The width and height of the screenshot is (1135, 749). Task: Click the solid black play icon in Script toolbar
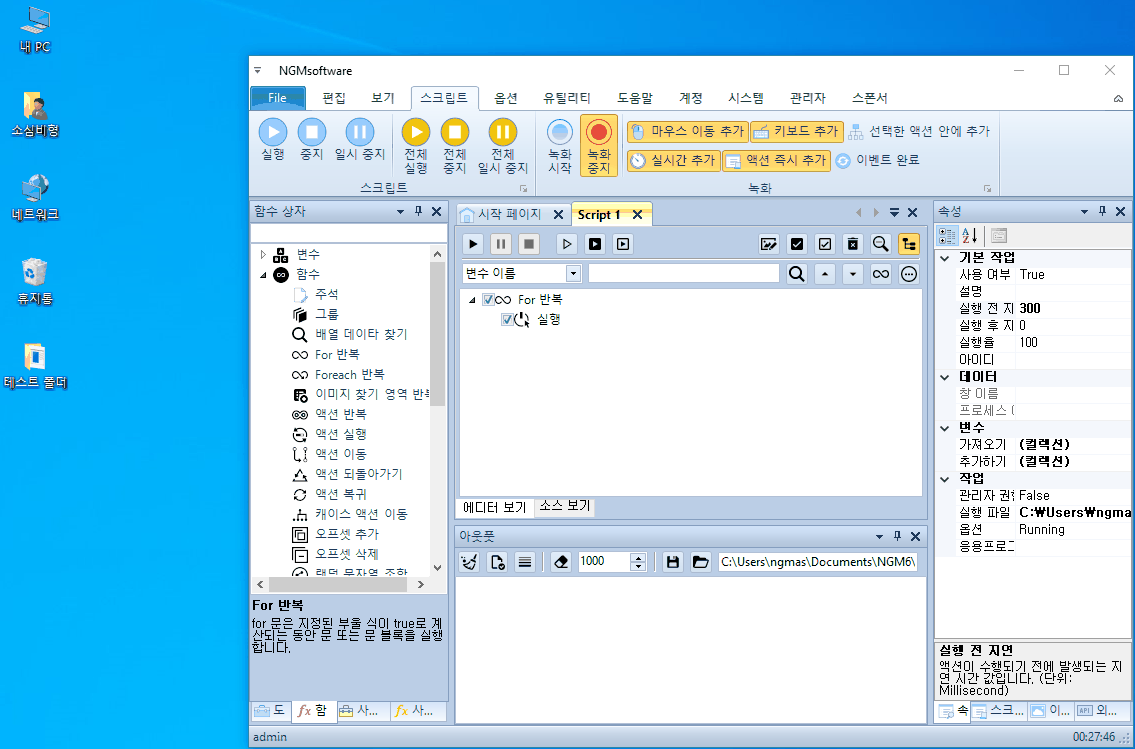[473, 245]
